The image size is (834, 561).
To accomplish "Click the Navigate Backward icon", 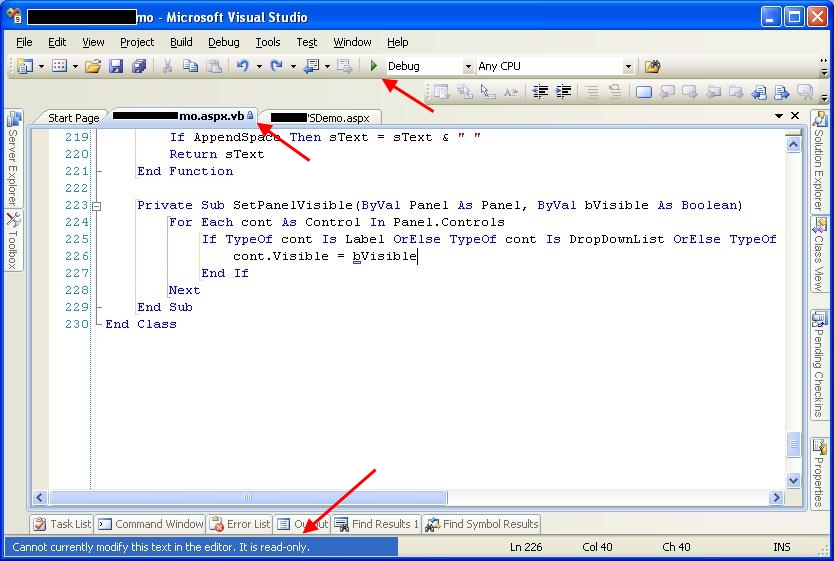I will click(x=311, y=66).
